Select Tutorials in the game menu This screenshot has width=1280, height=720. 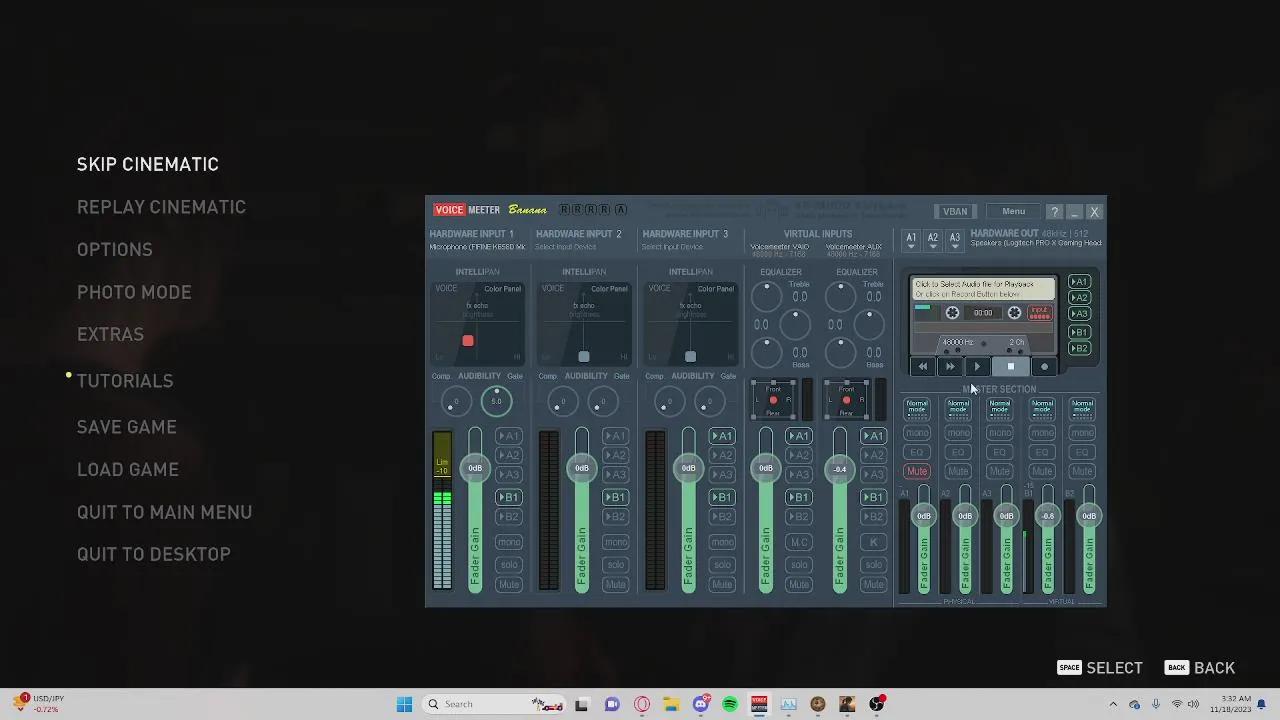pos(125,381)
